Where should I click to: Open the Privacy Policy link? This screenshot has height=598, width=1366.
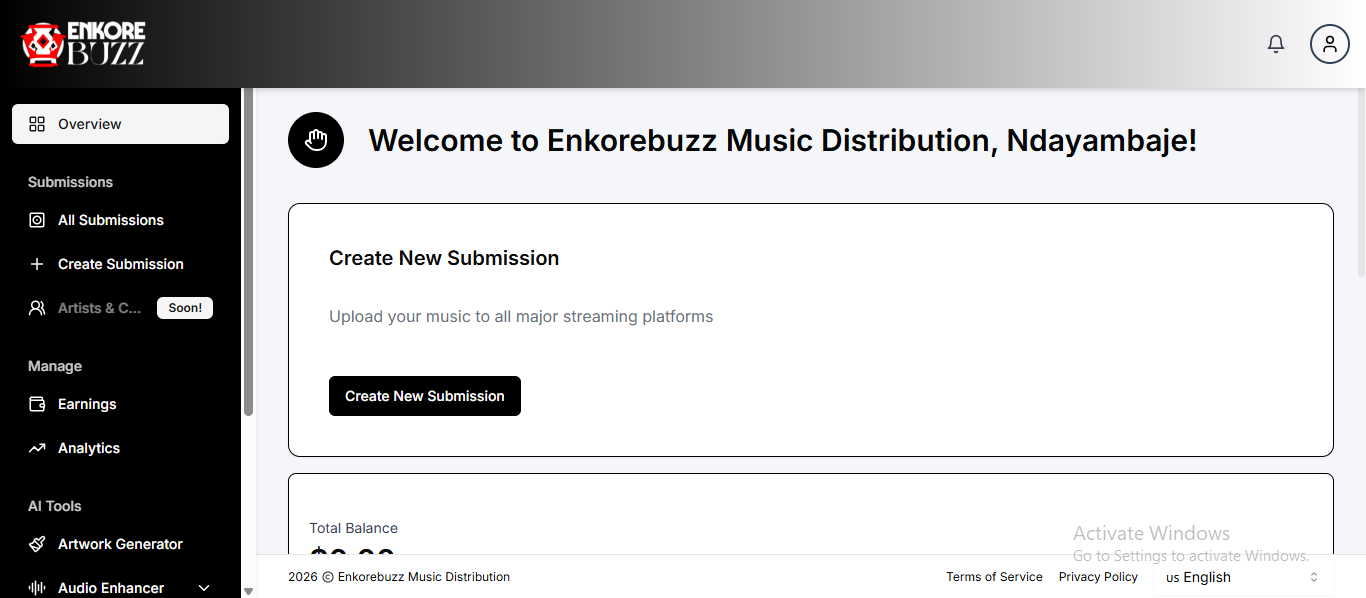pyautogui.click(x=1097, y=577)
